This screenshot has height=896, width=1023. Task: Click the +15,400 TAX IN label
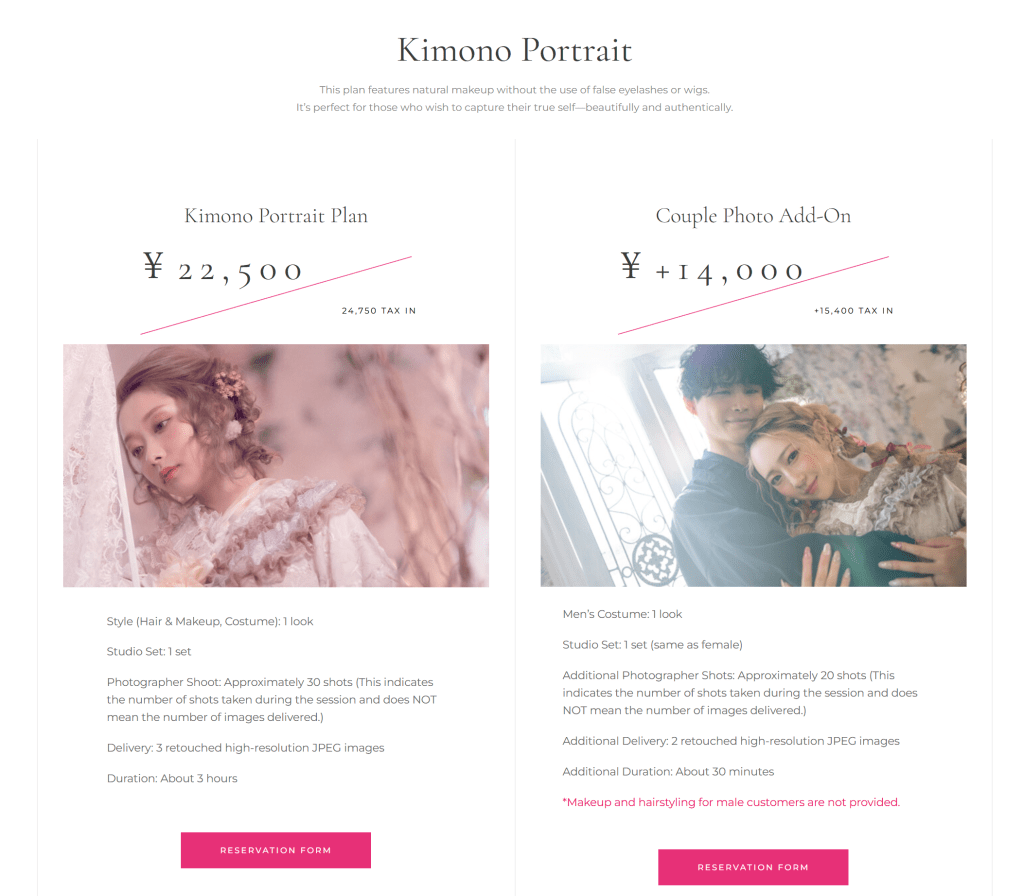[853, 311]
